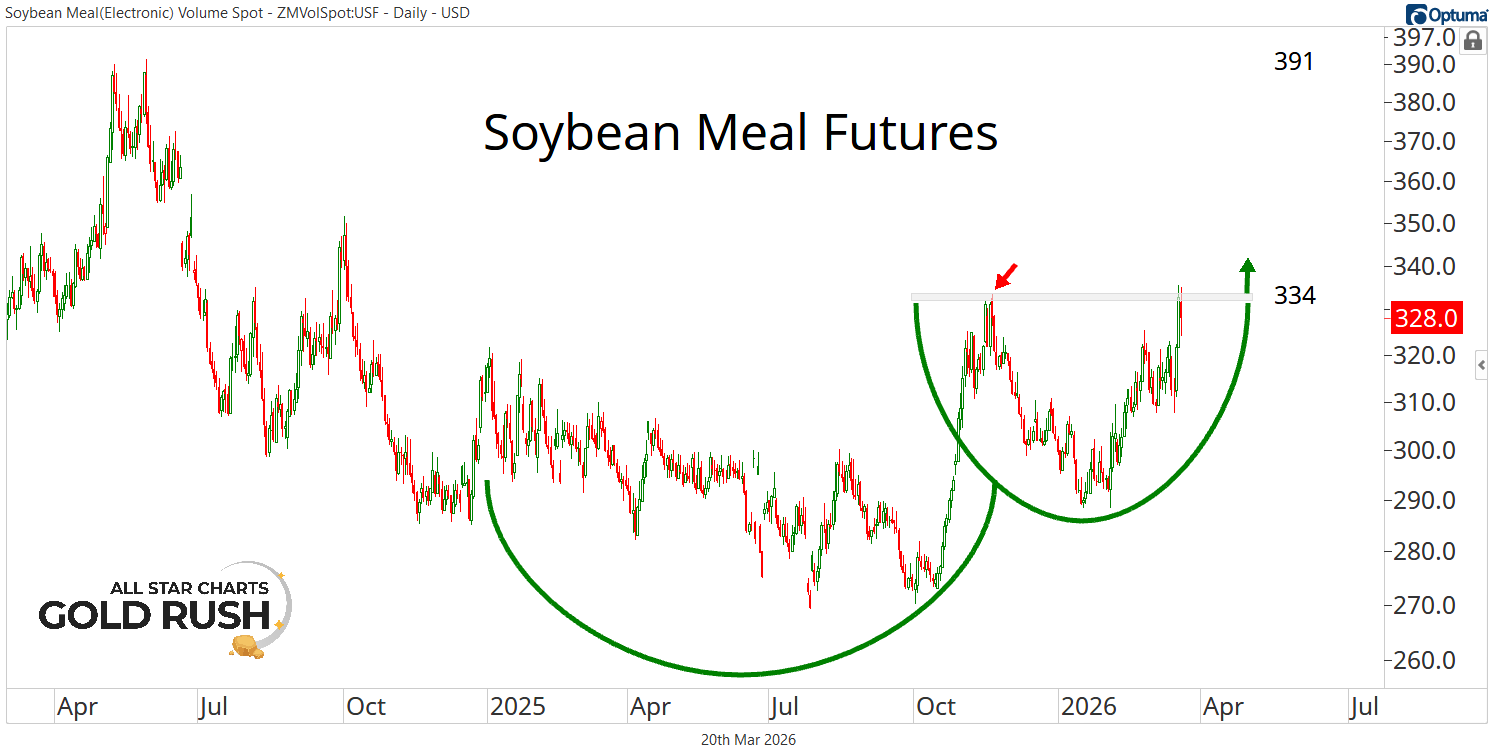Viewport: 1494px width, 756px height.
Task: Click the 260.0 mark on price axis
Action: 1426,661
